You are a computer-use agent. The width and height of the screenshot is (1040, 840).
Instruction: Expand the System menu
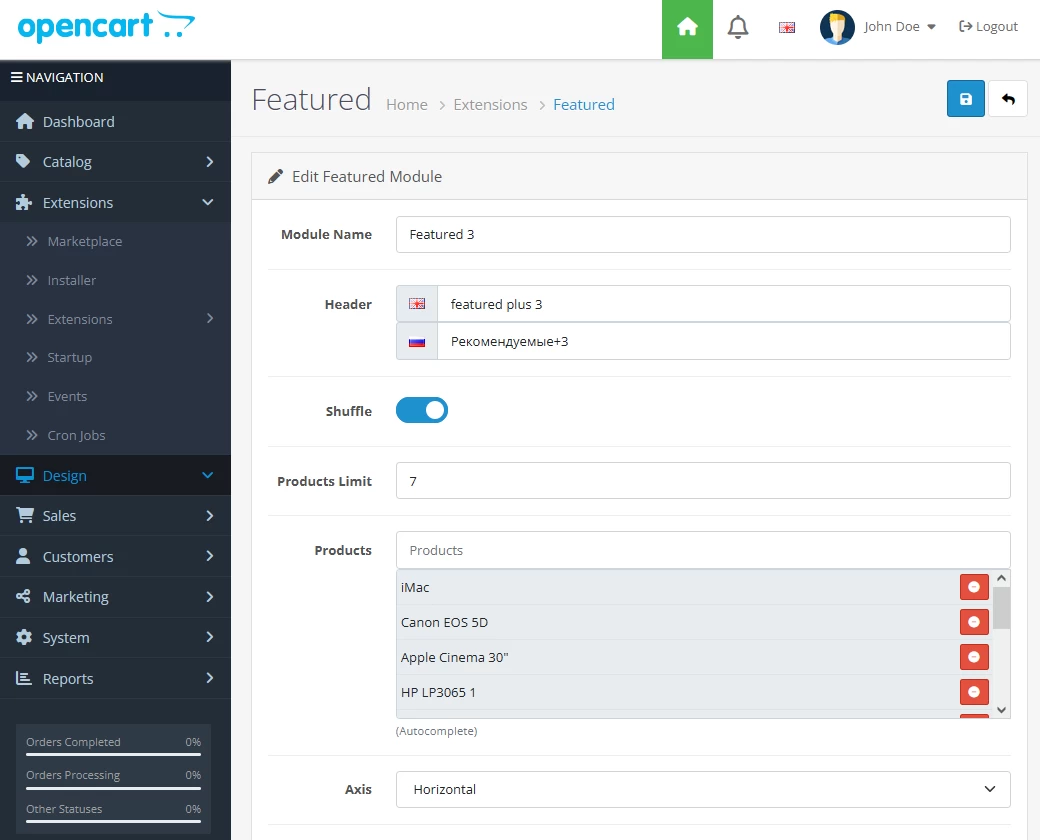115,638
